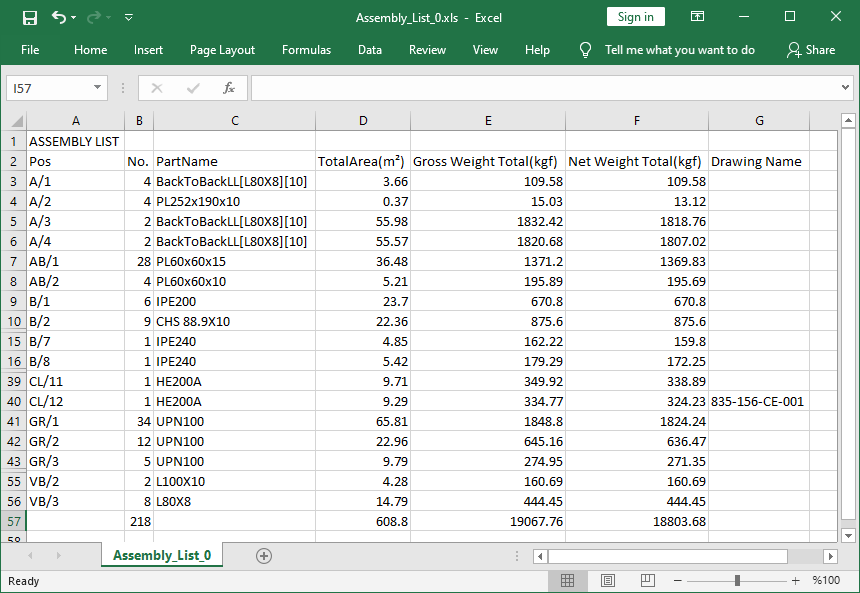Expand the formula bar with the chevron

(x=846, y=88)
